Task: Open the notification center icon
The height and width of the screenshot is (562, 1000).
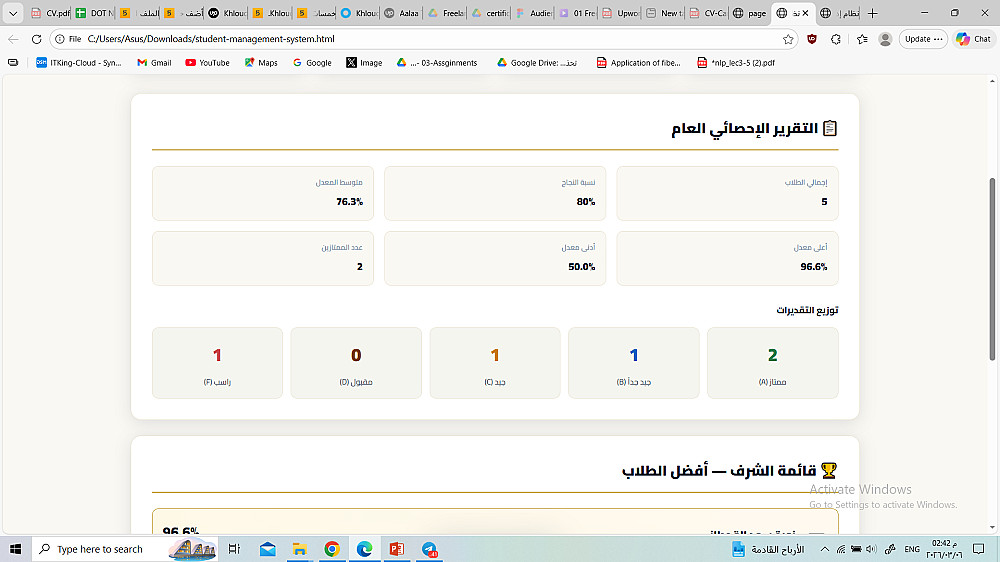Action: pos(978,549)
